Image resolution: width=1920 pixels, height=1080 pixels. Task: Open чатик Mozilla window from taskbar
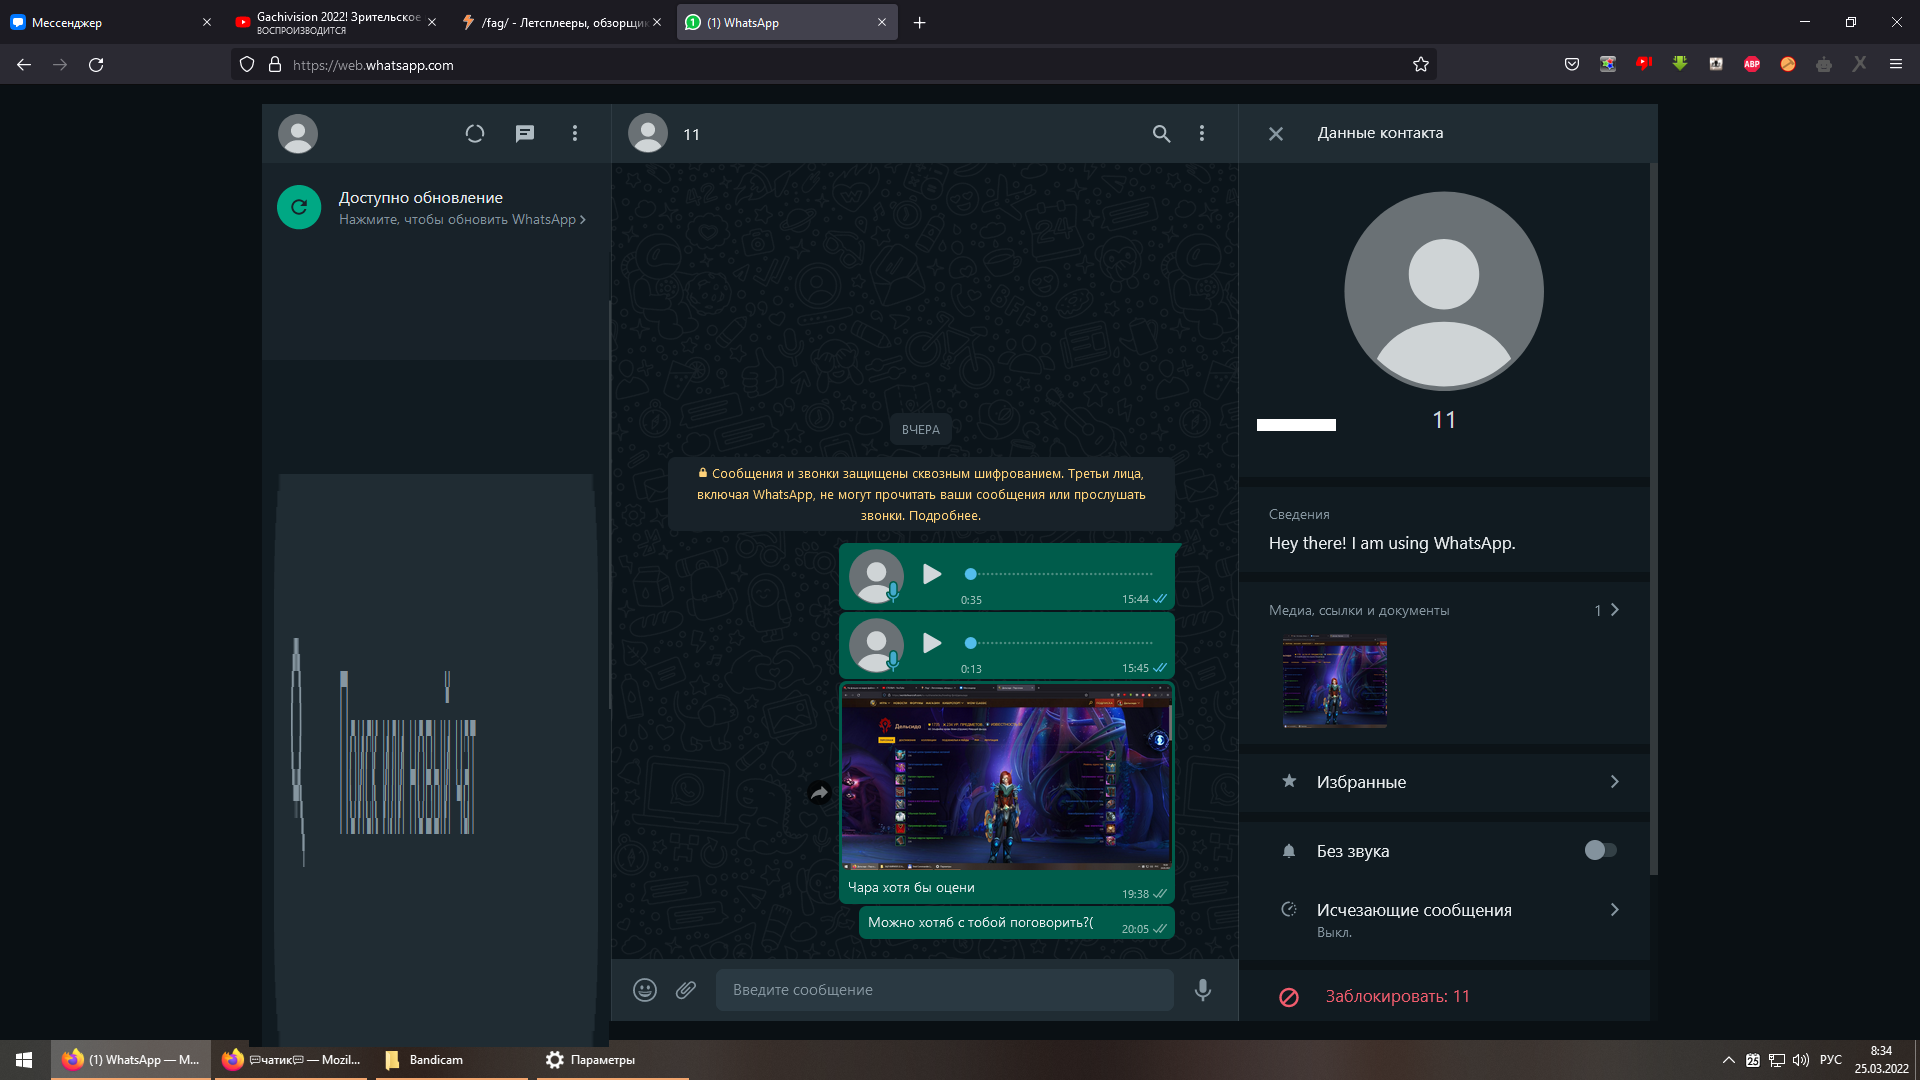point(292,1060)
